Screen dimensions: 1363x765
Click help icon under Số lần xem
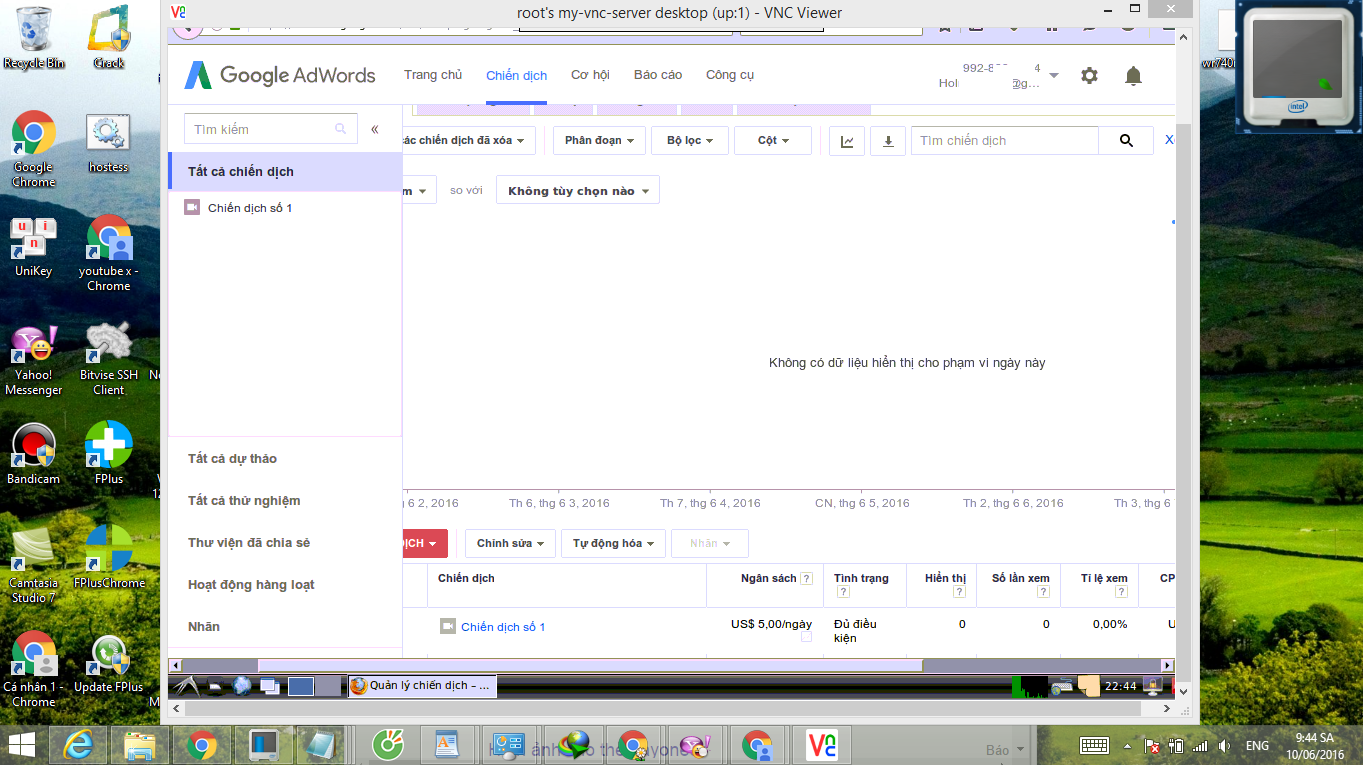(x=1043, y=592)
